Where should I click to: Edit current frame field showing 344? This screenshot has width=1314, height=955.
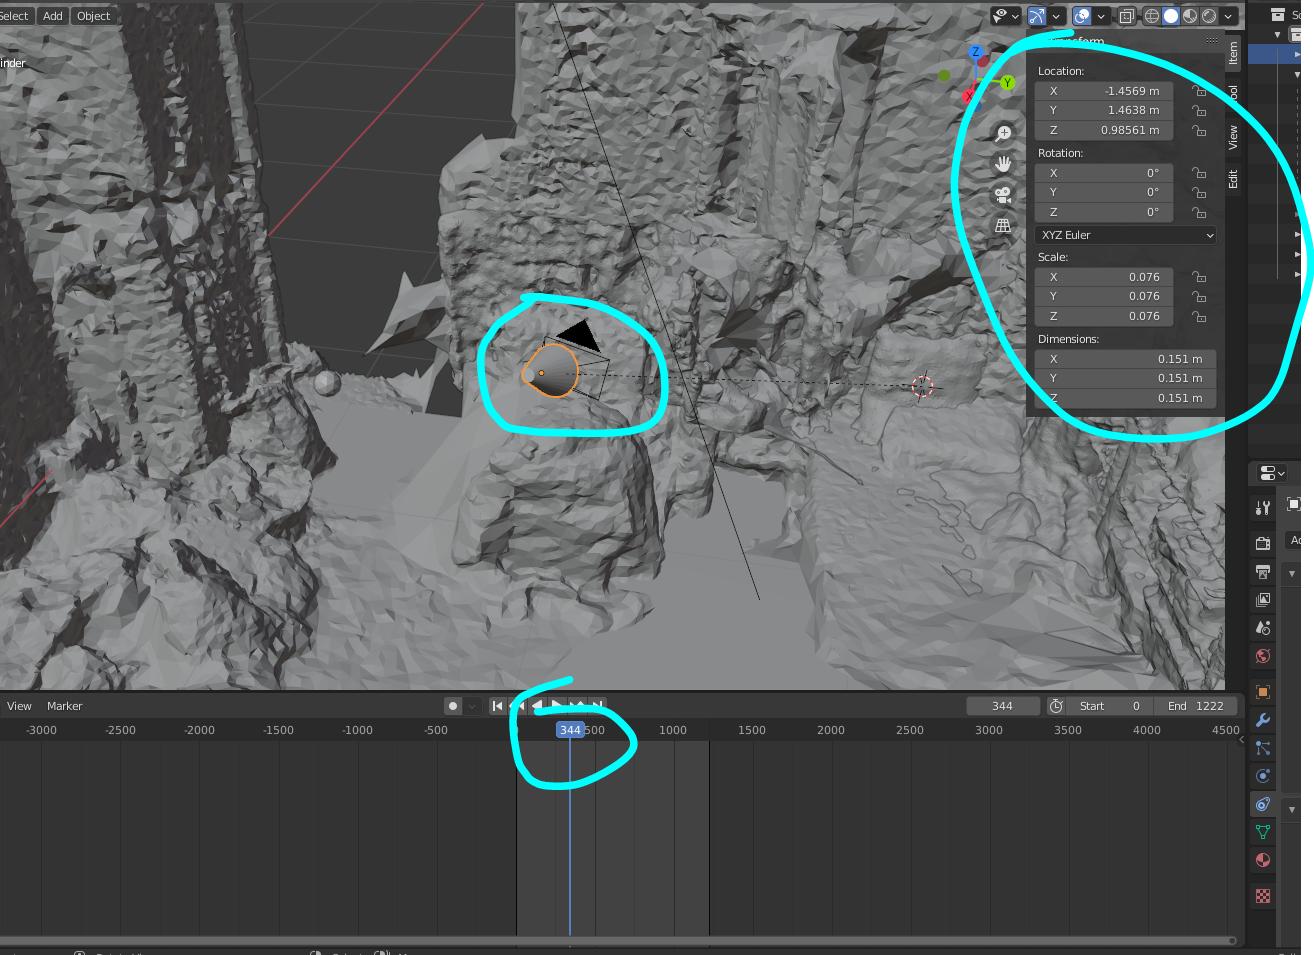1003,706
